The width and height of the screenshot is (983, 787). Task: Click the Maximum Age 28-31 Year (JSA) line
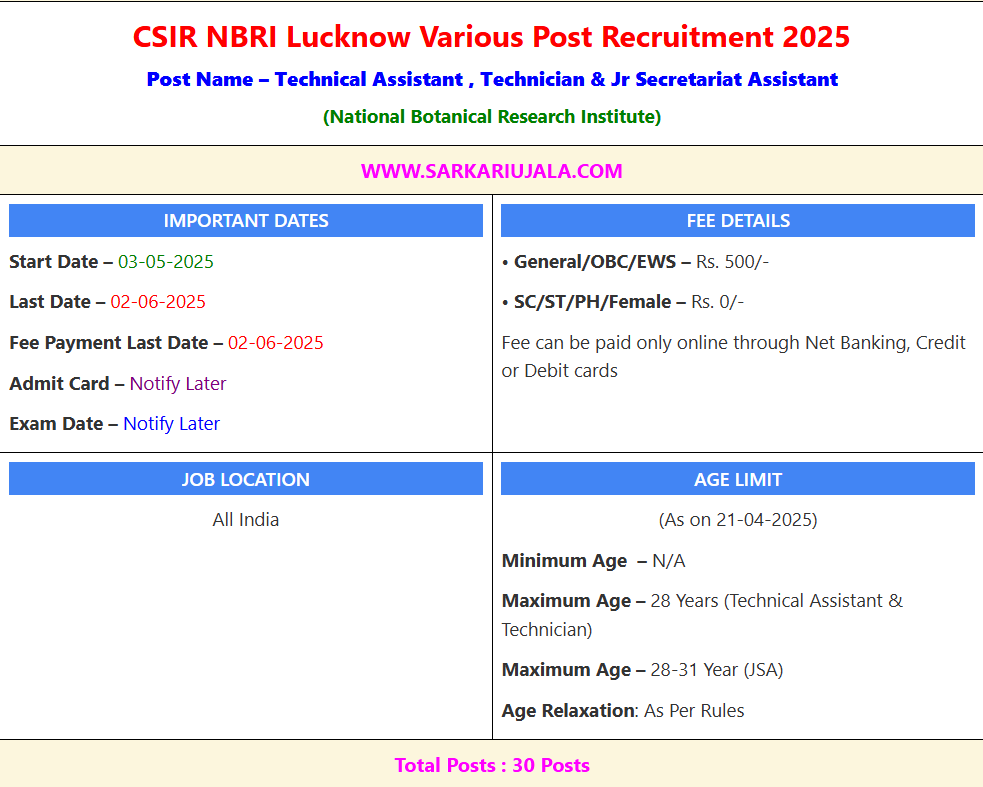642,670
